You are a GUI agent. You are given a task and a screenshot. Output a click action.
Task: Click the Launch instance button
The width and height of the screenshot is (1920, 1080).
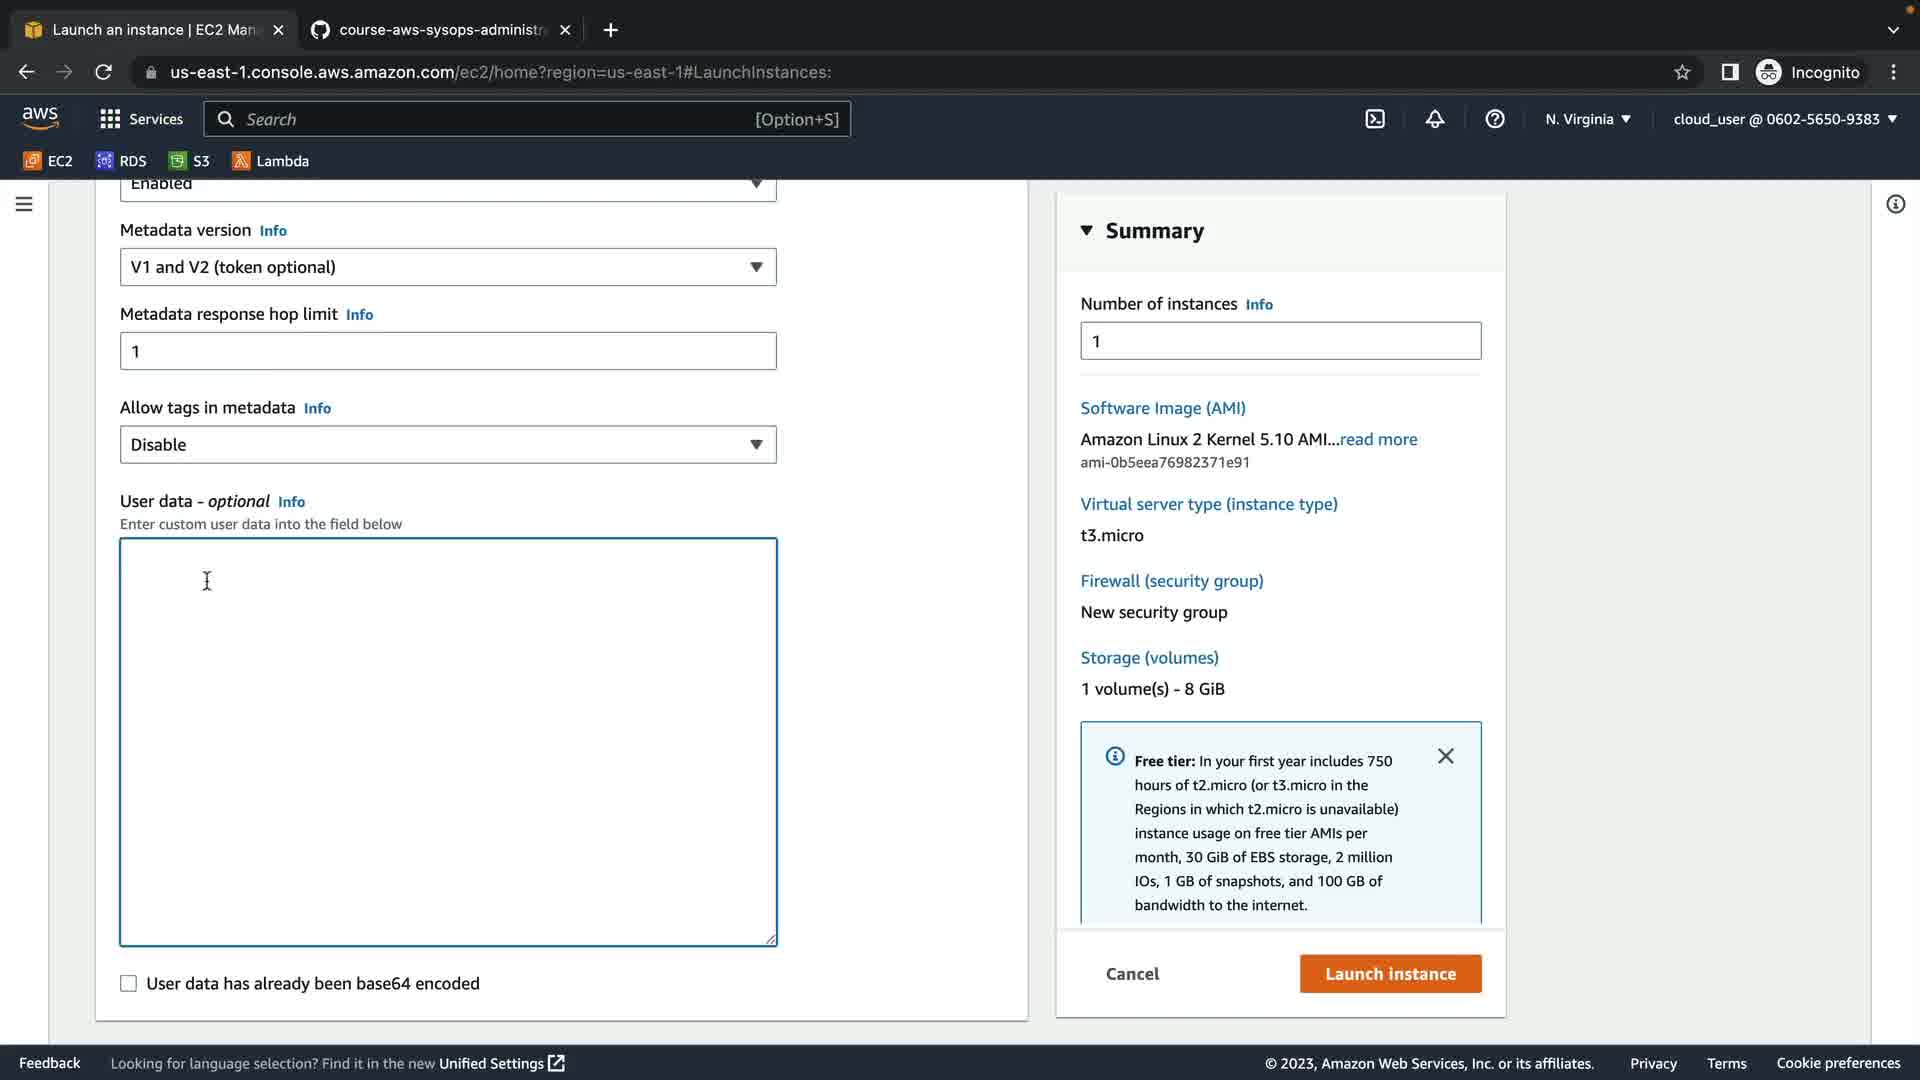[1390, 974]
